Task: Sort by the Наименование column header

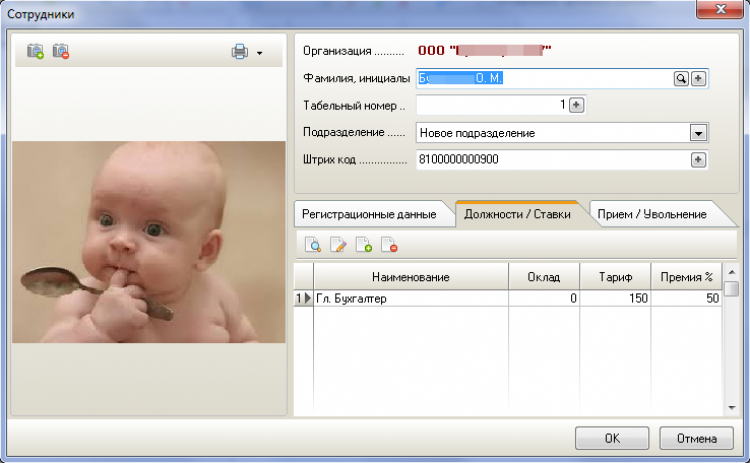Action: (x=411, y=277)
